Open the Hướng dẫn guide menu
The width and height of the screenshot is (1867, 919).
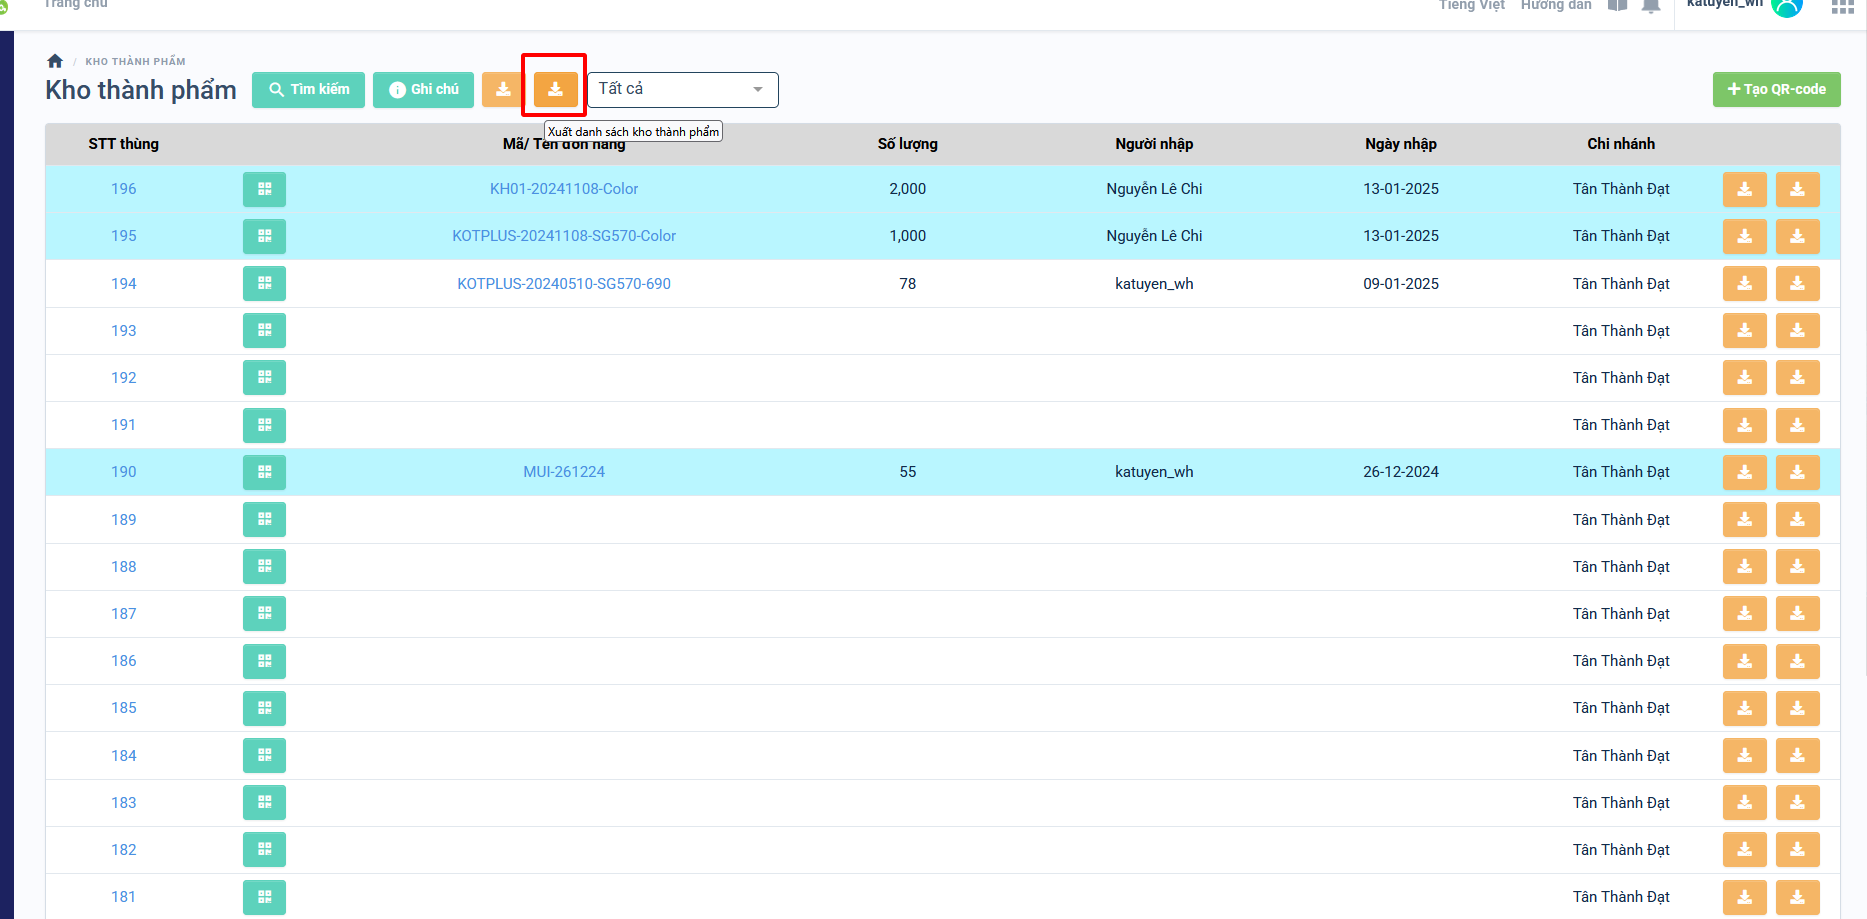point(1556,5)
